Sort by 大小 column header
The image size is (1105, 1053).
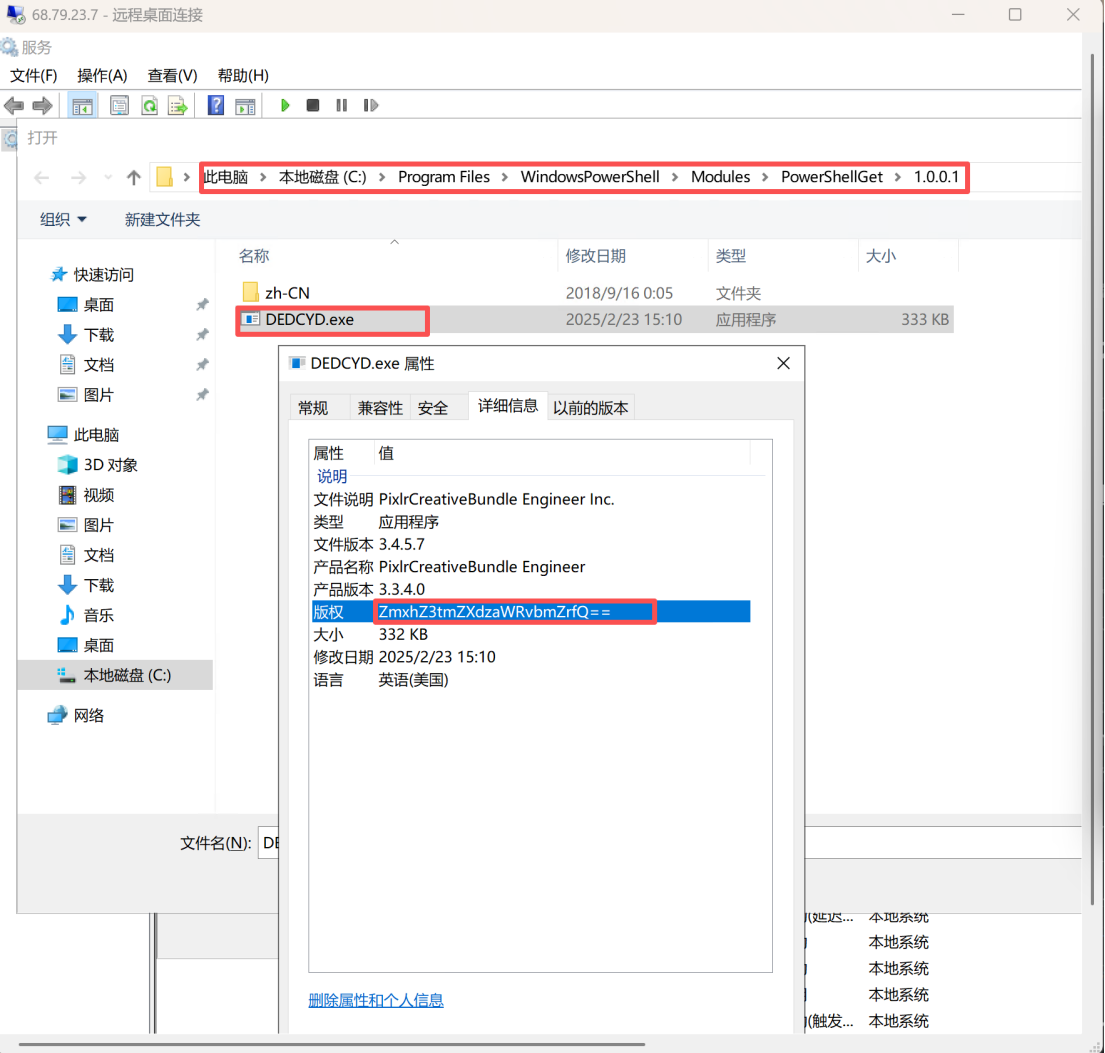908,256
